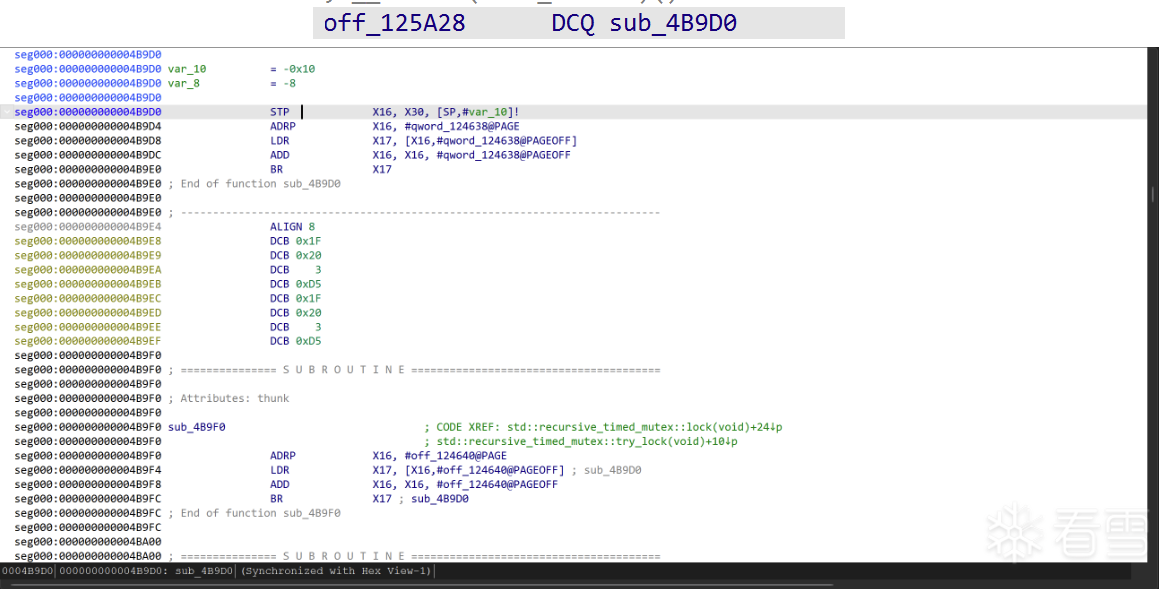
Task: Click 'DCB 0x1F' at address 4B9EC
Action: coord(295,298)
